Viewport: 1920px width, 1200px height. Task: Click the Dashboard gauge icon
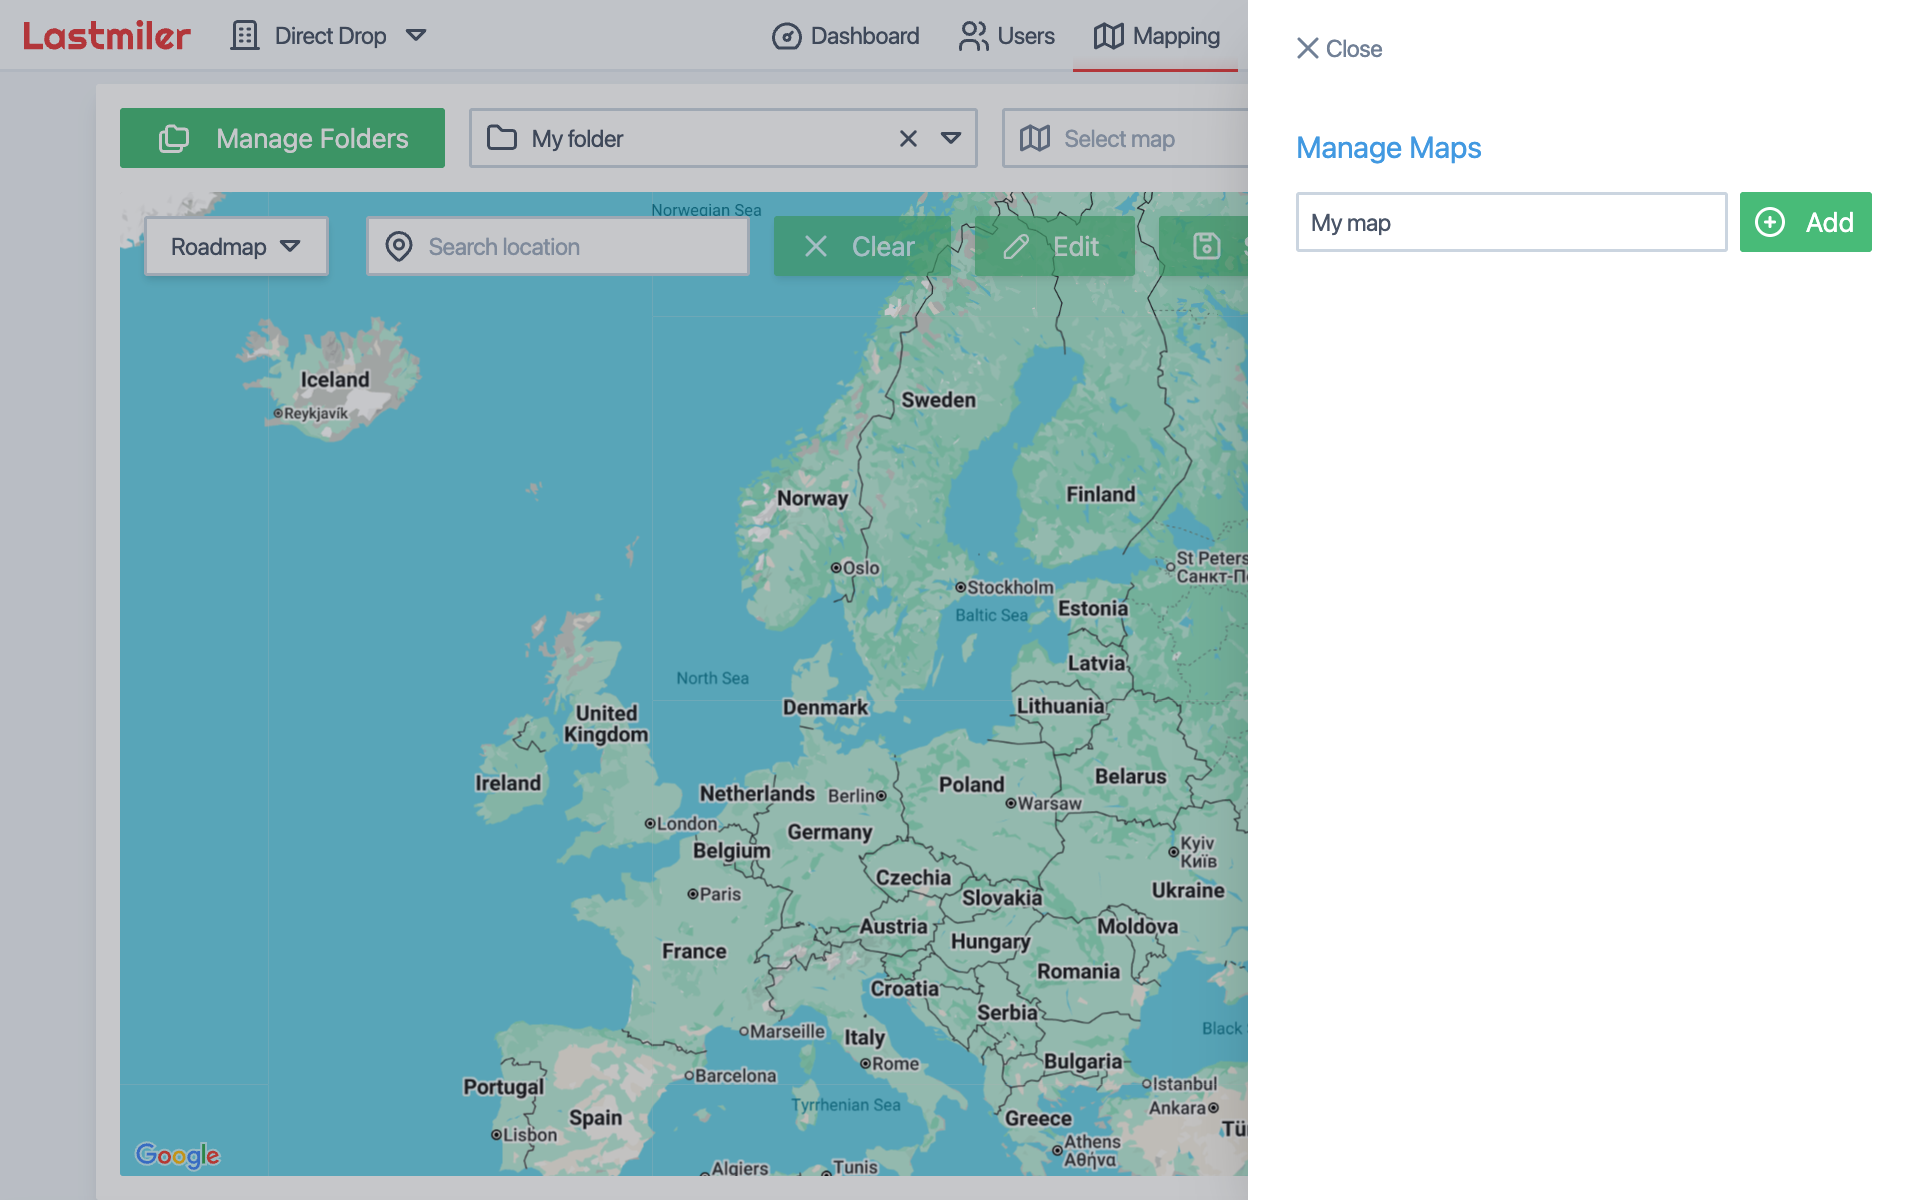coord(787,37)
